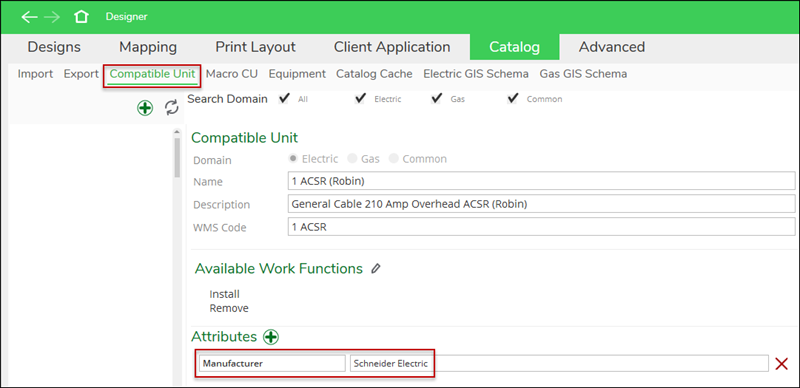Viewport: 800px width, 388px height.
Task: Toggle the Gas search domain checkbox
Action: (x=436, y=98)
